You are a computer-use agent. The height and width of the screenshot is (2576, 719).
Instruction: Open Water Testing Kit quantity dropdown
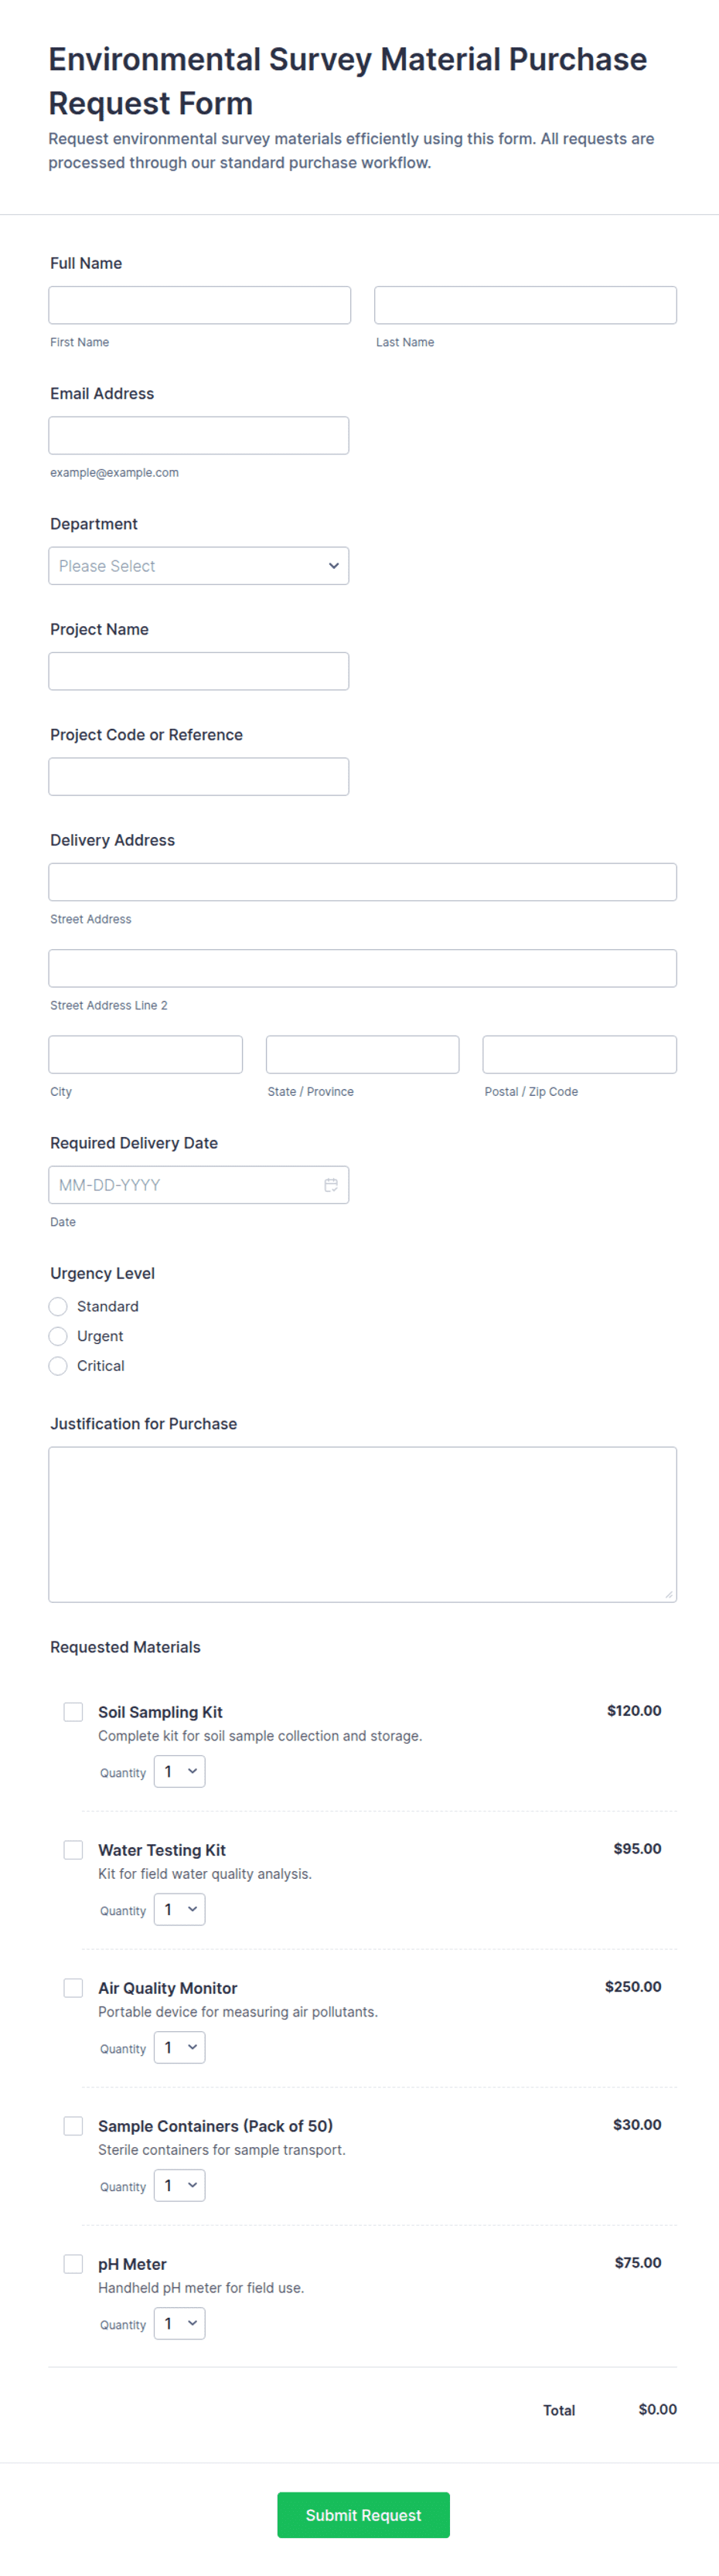coord(180,1910)
